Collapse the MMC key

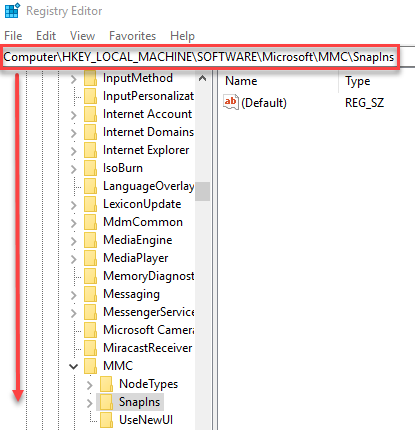[73, 367]
